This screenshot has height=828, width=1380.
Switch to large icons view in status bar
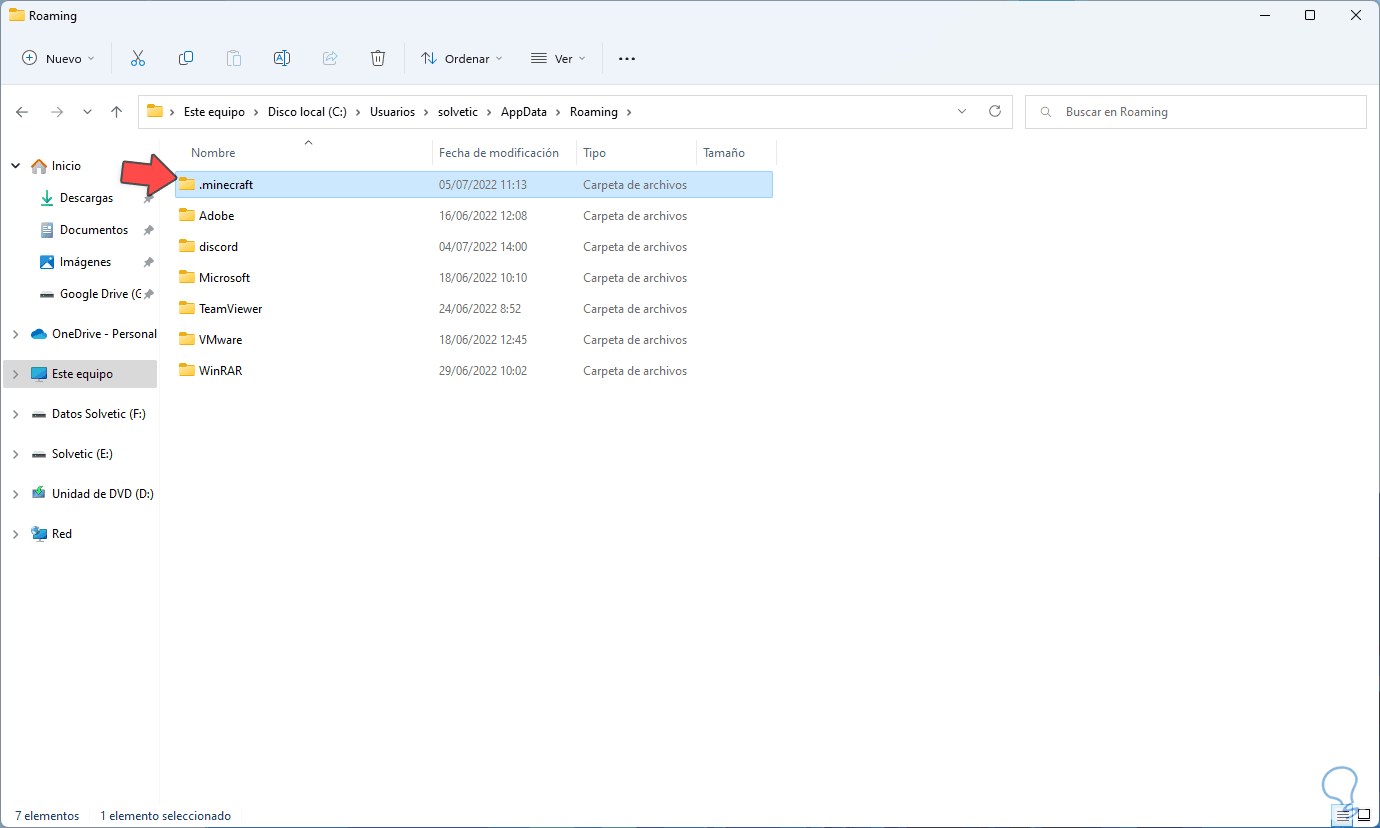point(1363,815)
